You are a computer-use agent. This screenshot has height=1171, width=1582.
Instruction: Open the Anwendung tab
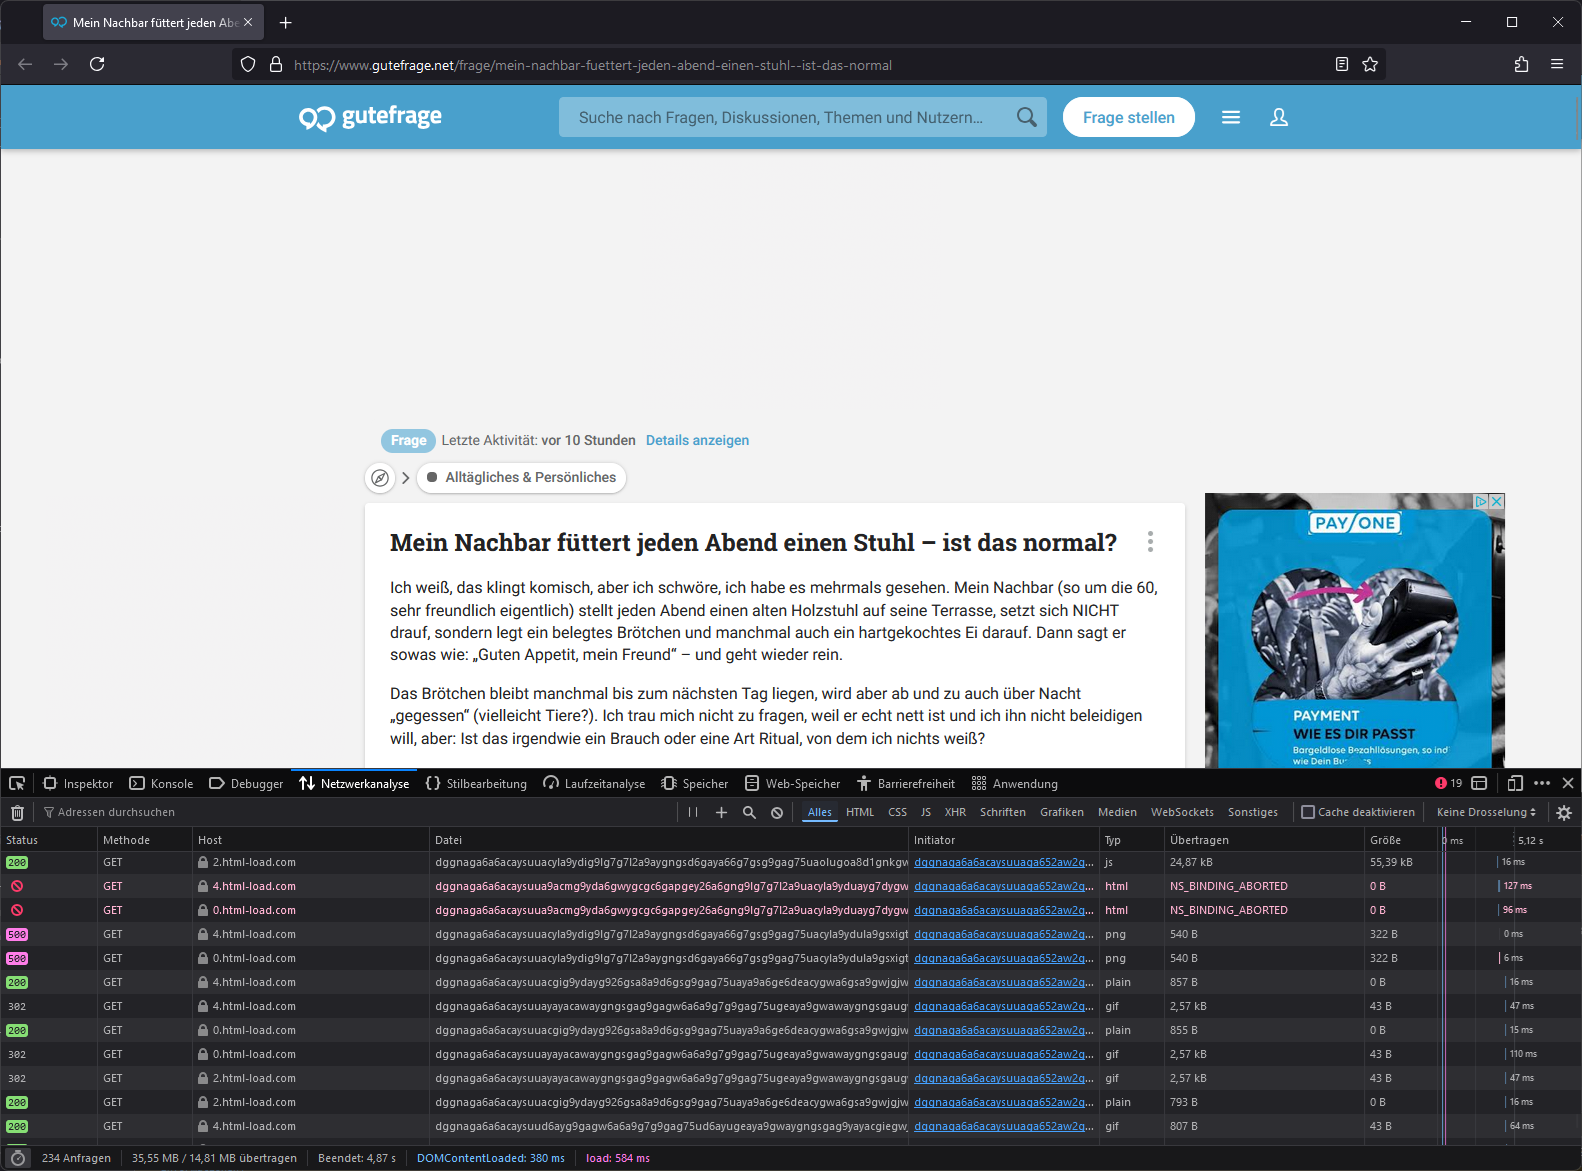(1014, 783)
